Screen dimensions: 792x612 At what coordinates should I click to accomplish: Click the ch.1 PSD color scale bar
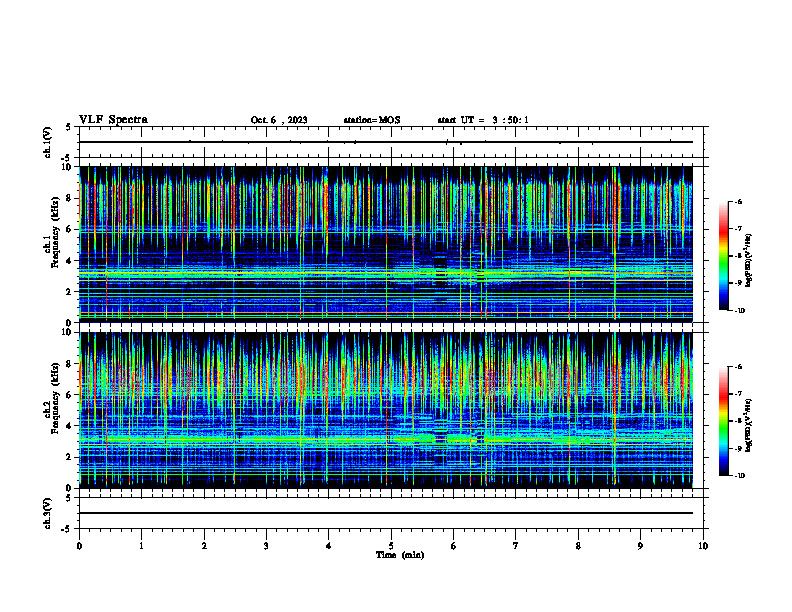point(723,256)
